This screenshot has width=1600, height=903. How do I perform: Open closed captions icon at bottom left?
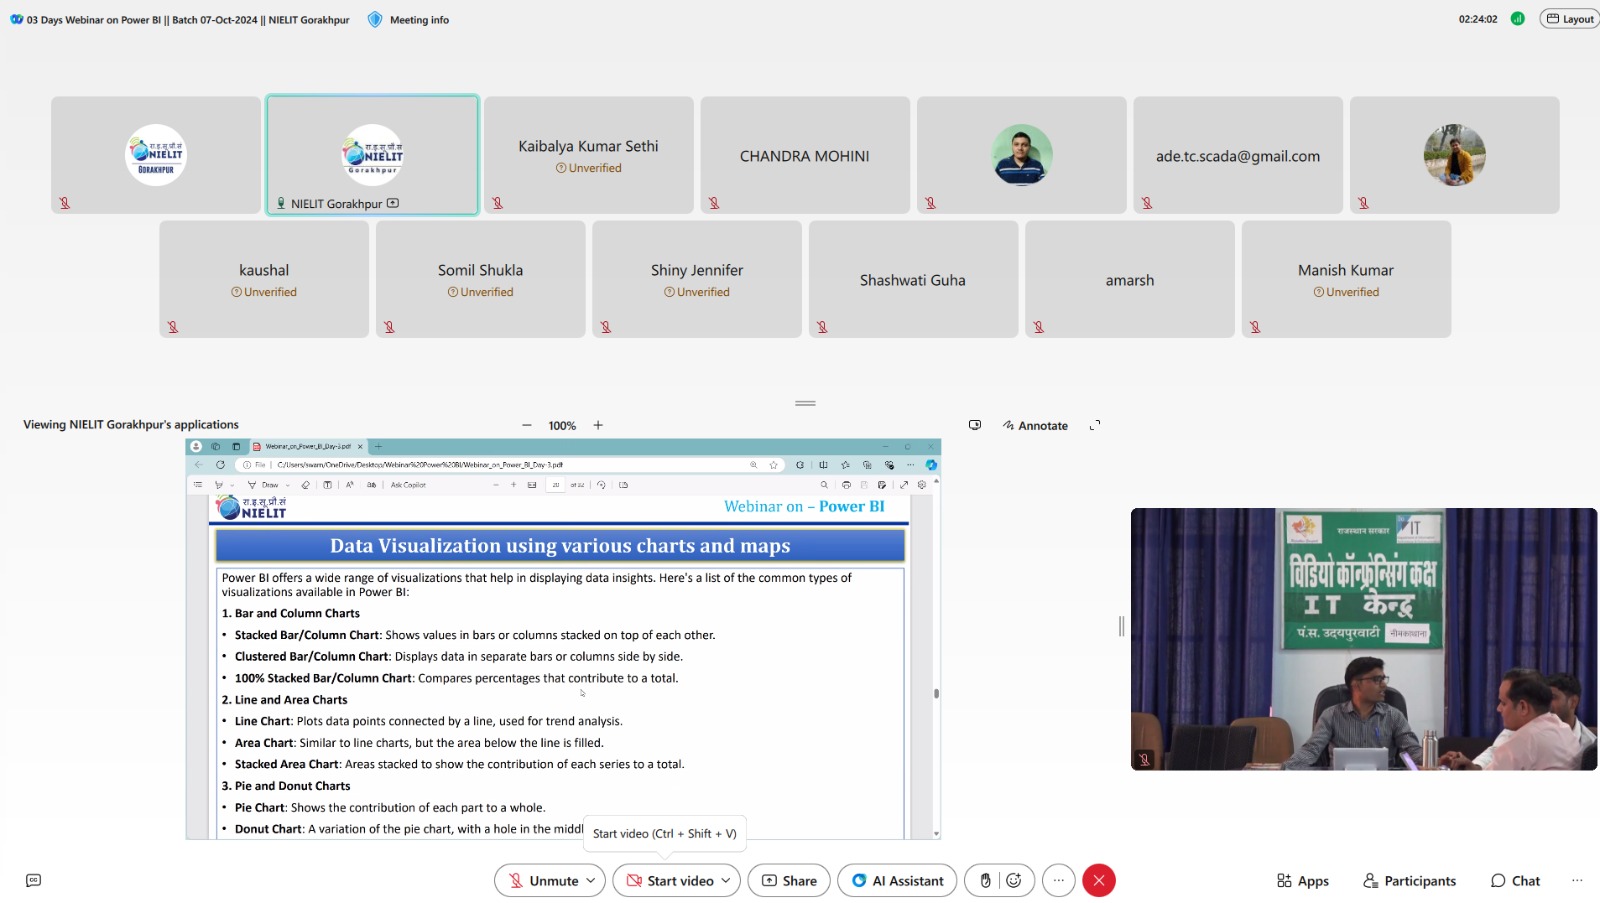point(33,880)
